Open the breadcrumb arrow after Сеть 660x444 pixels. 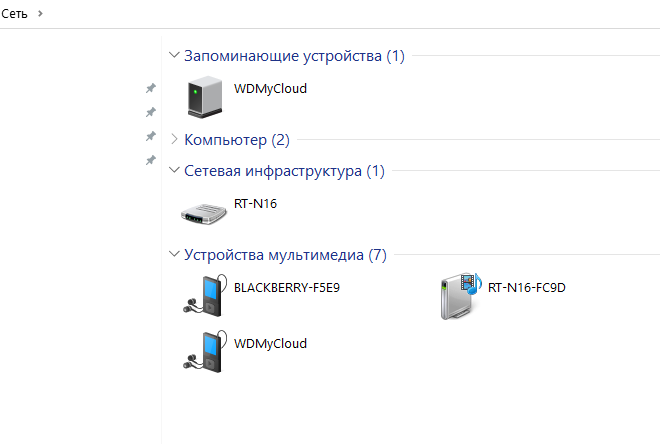[x=40, y=13]
